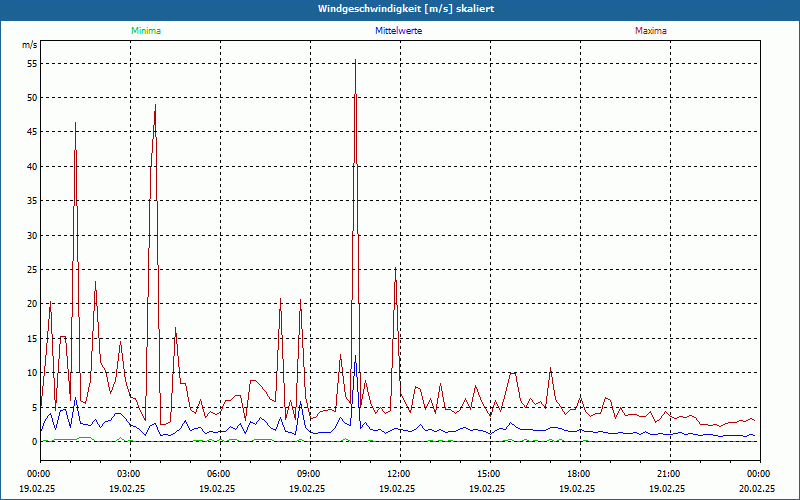
Task: Click the 21:00 time axis label
Action: click(670, 474)
